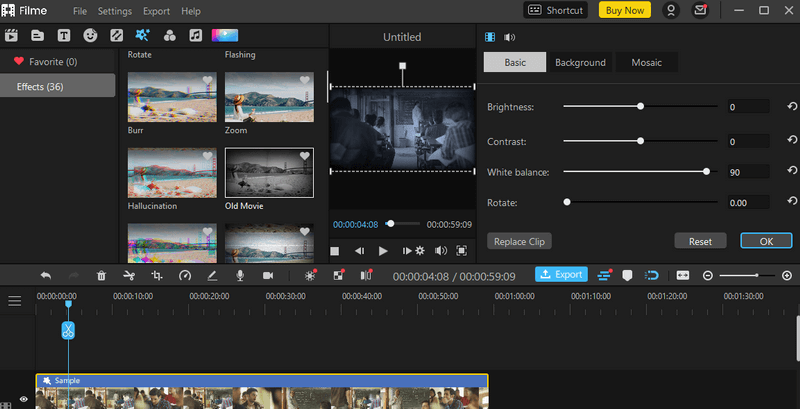Open the timeline hamburger menu
The height and width of the screenshot is (409, 800).
[15, 301]
